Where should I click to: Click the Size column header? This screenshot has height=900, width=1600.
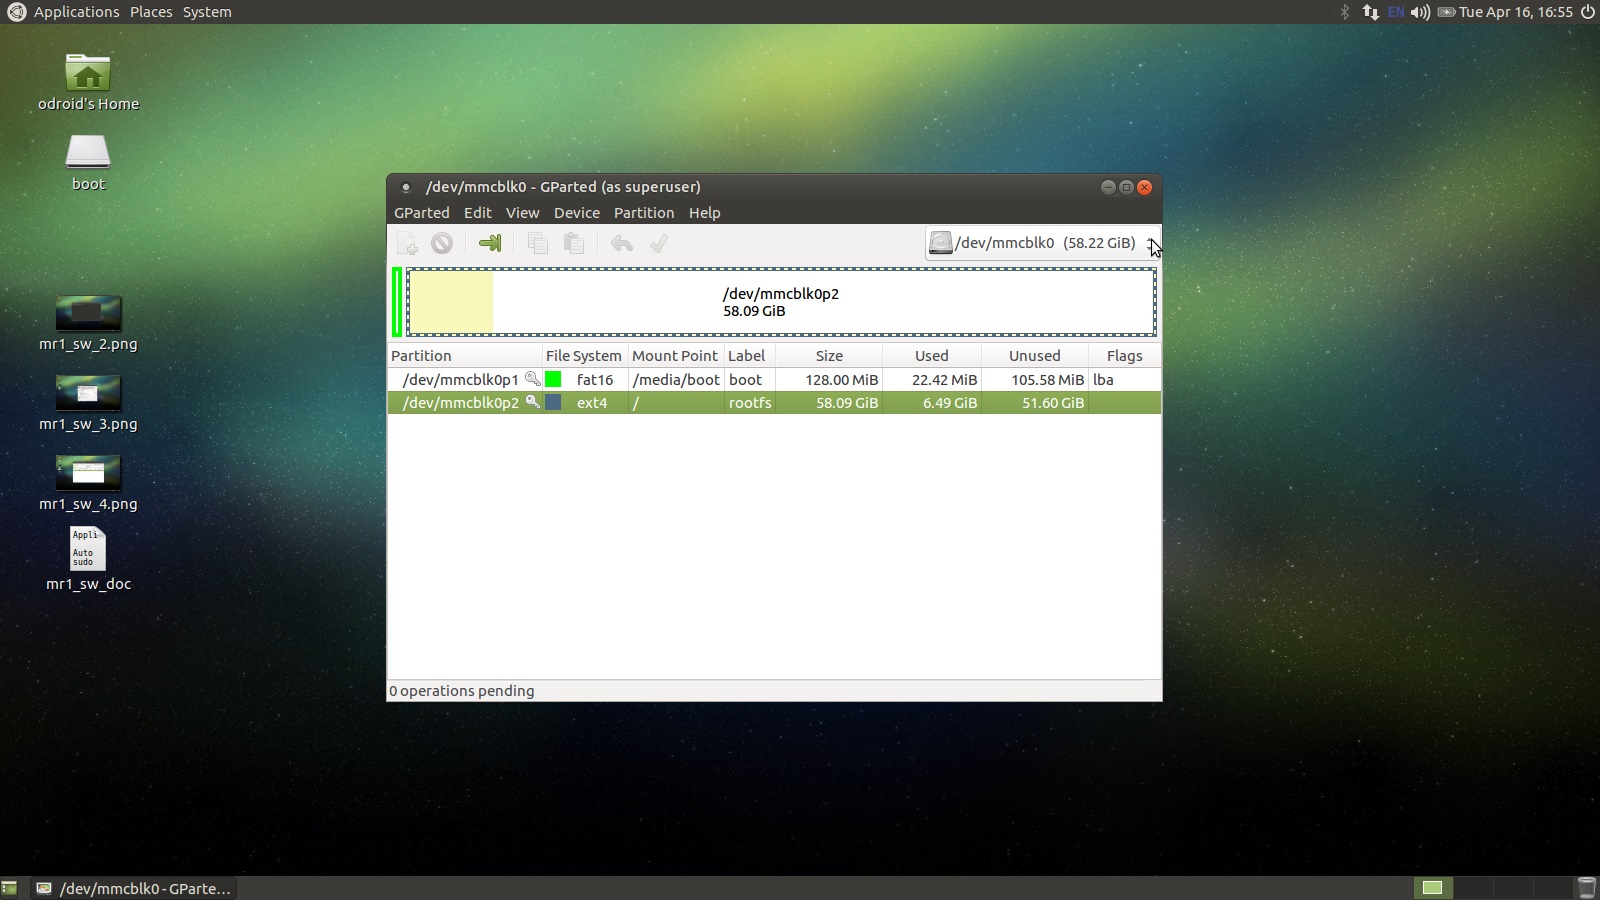point(828,356)
